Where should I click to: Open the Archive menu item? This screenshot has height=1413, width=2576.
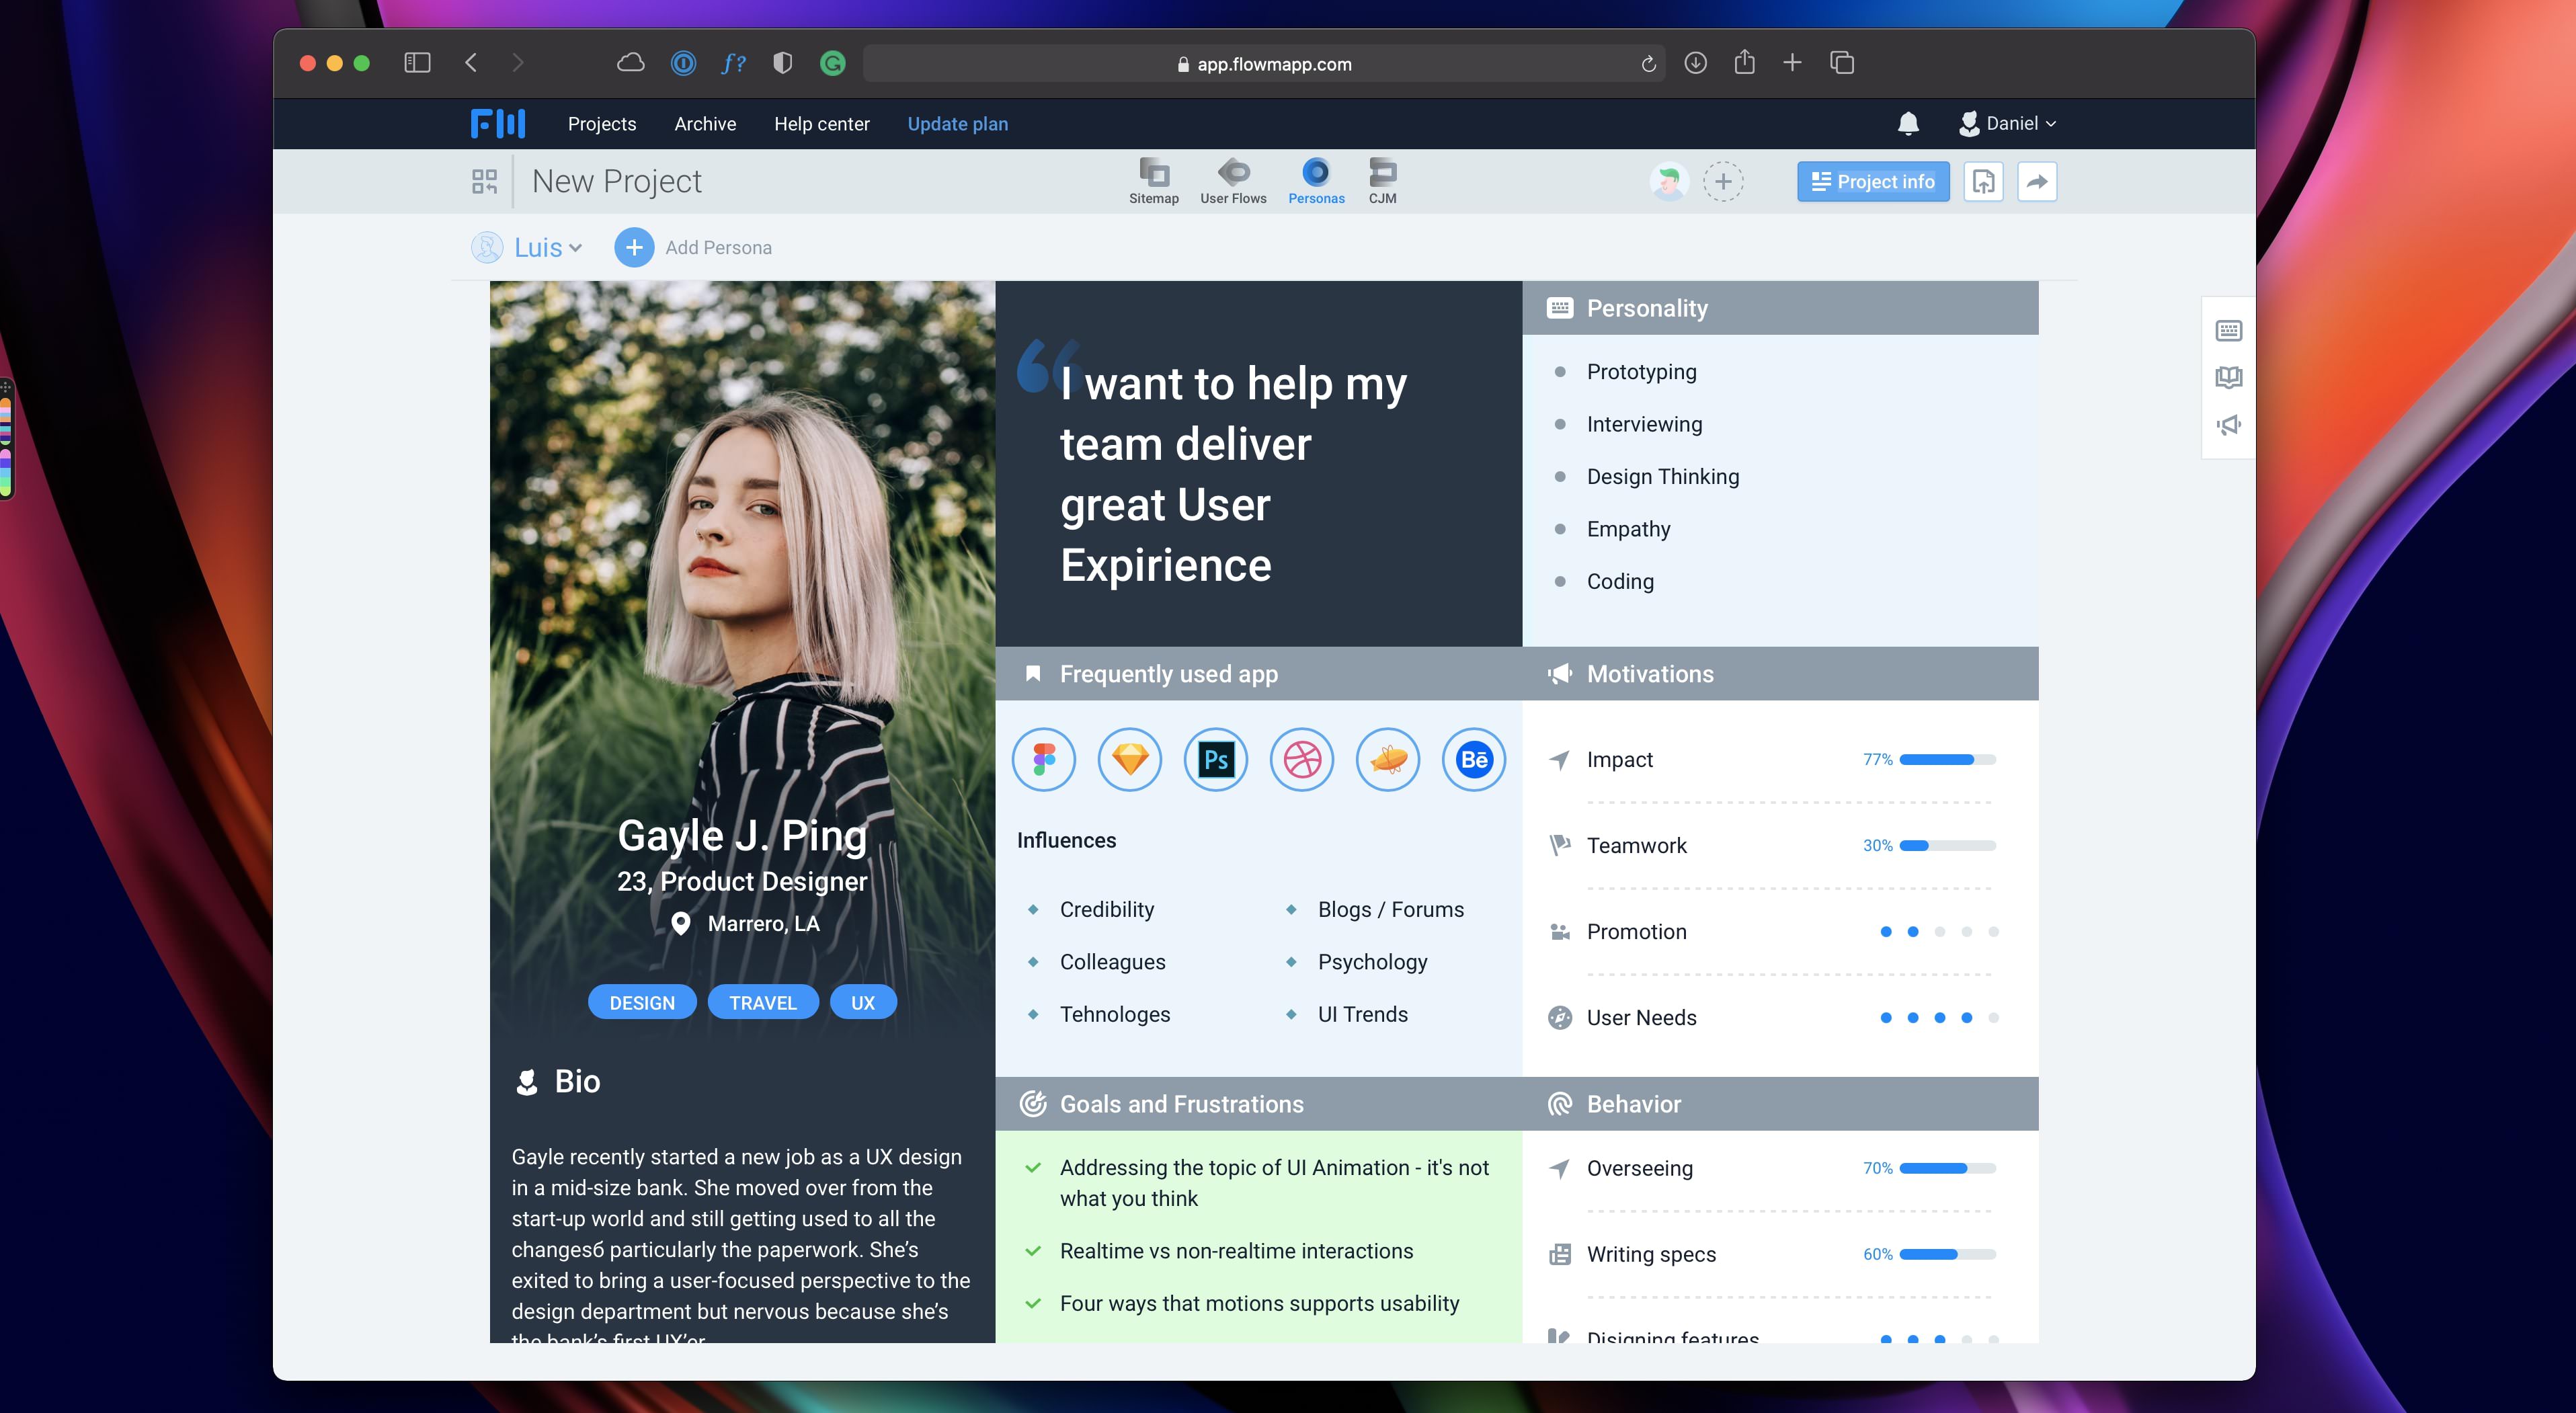(704, 123)
